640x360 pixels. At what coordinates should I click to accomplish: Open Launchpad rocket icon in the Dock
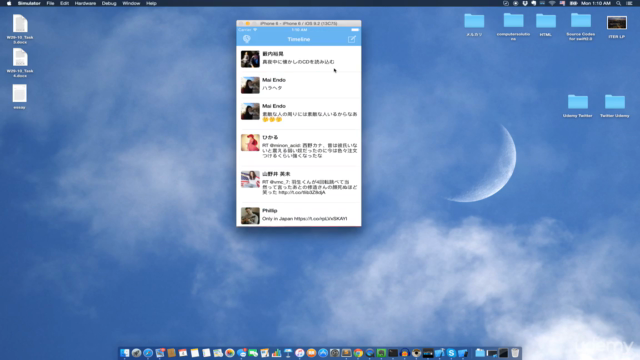[136, 353]
